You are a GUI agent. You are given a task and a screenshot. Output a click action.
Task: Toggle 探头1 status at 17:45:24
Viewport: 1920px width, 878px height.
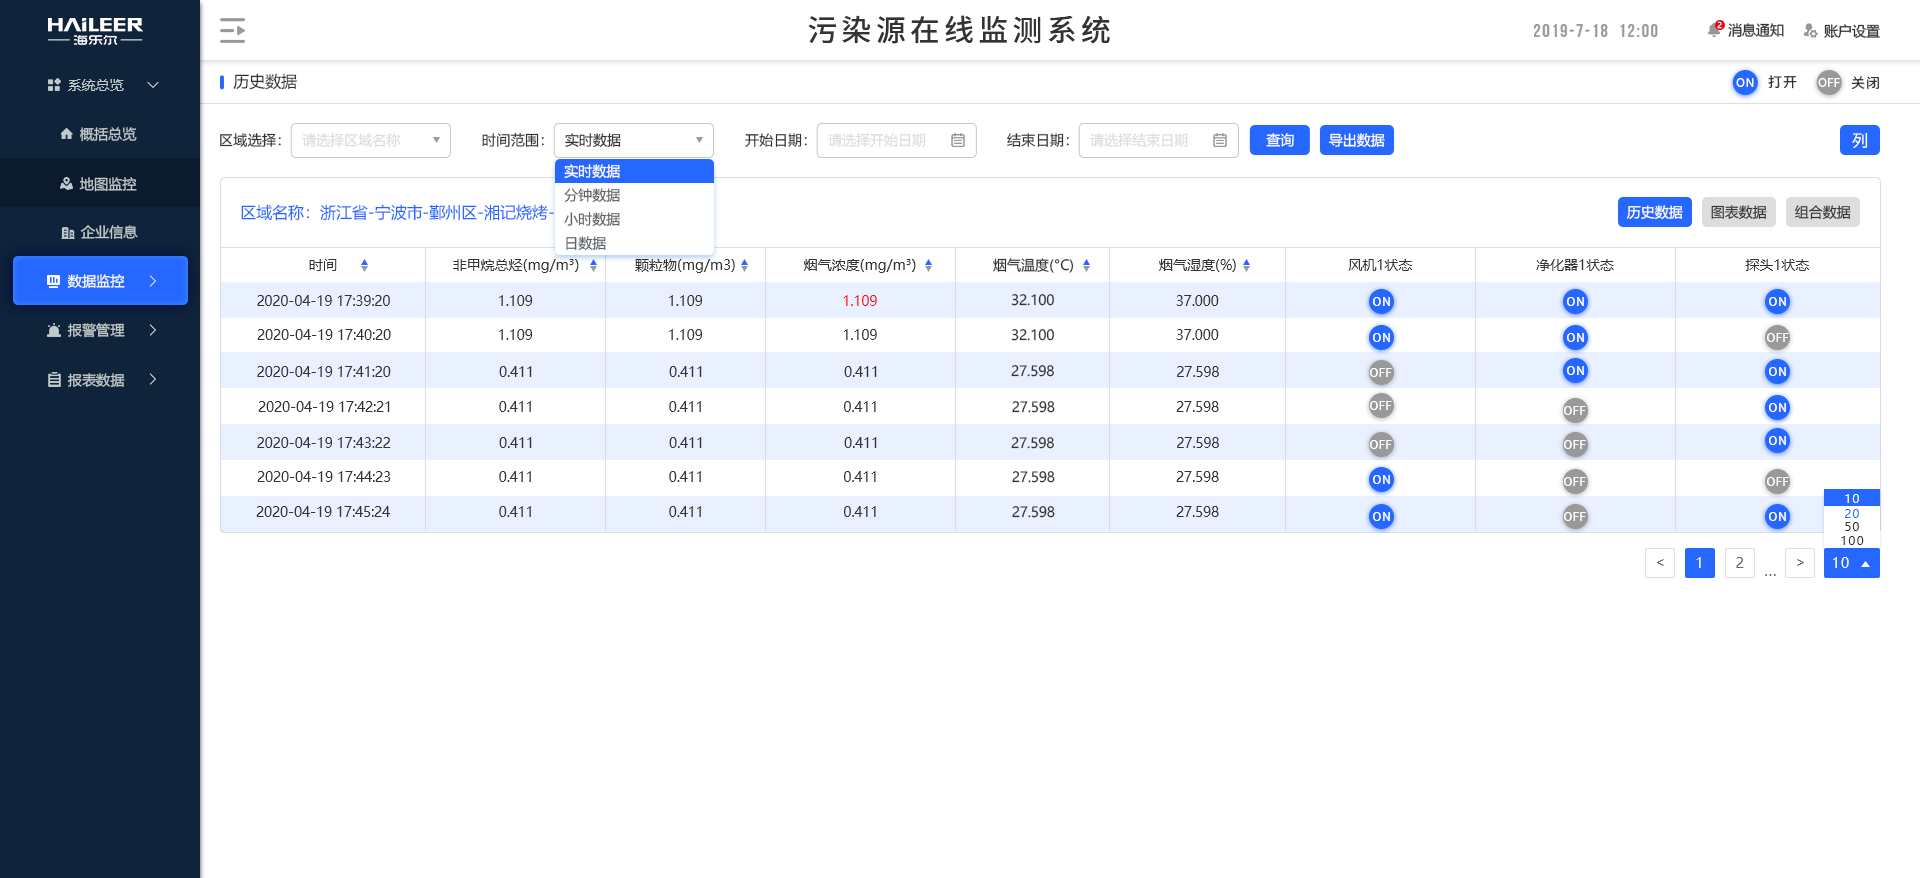1777,516
